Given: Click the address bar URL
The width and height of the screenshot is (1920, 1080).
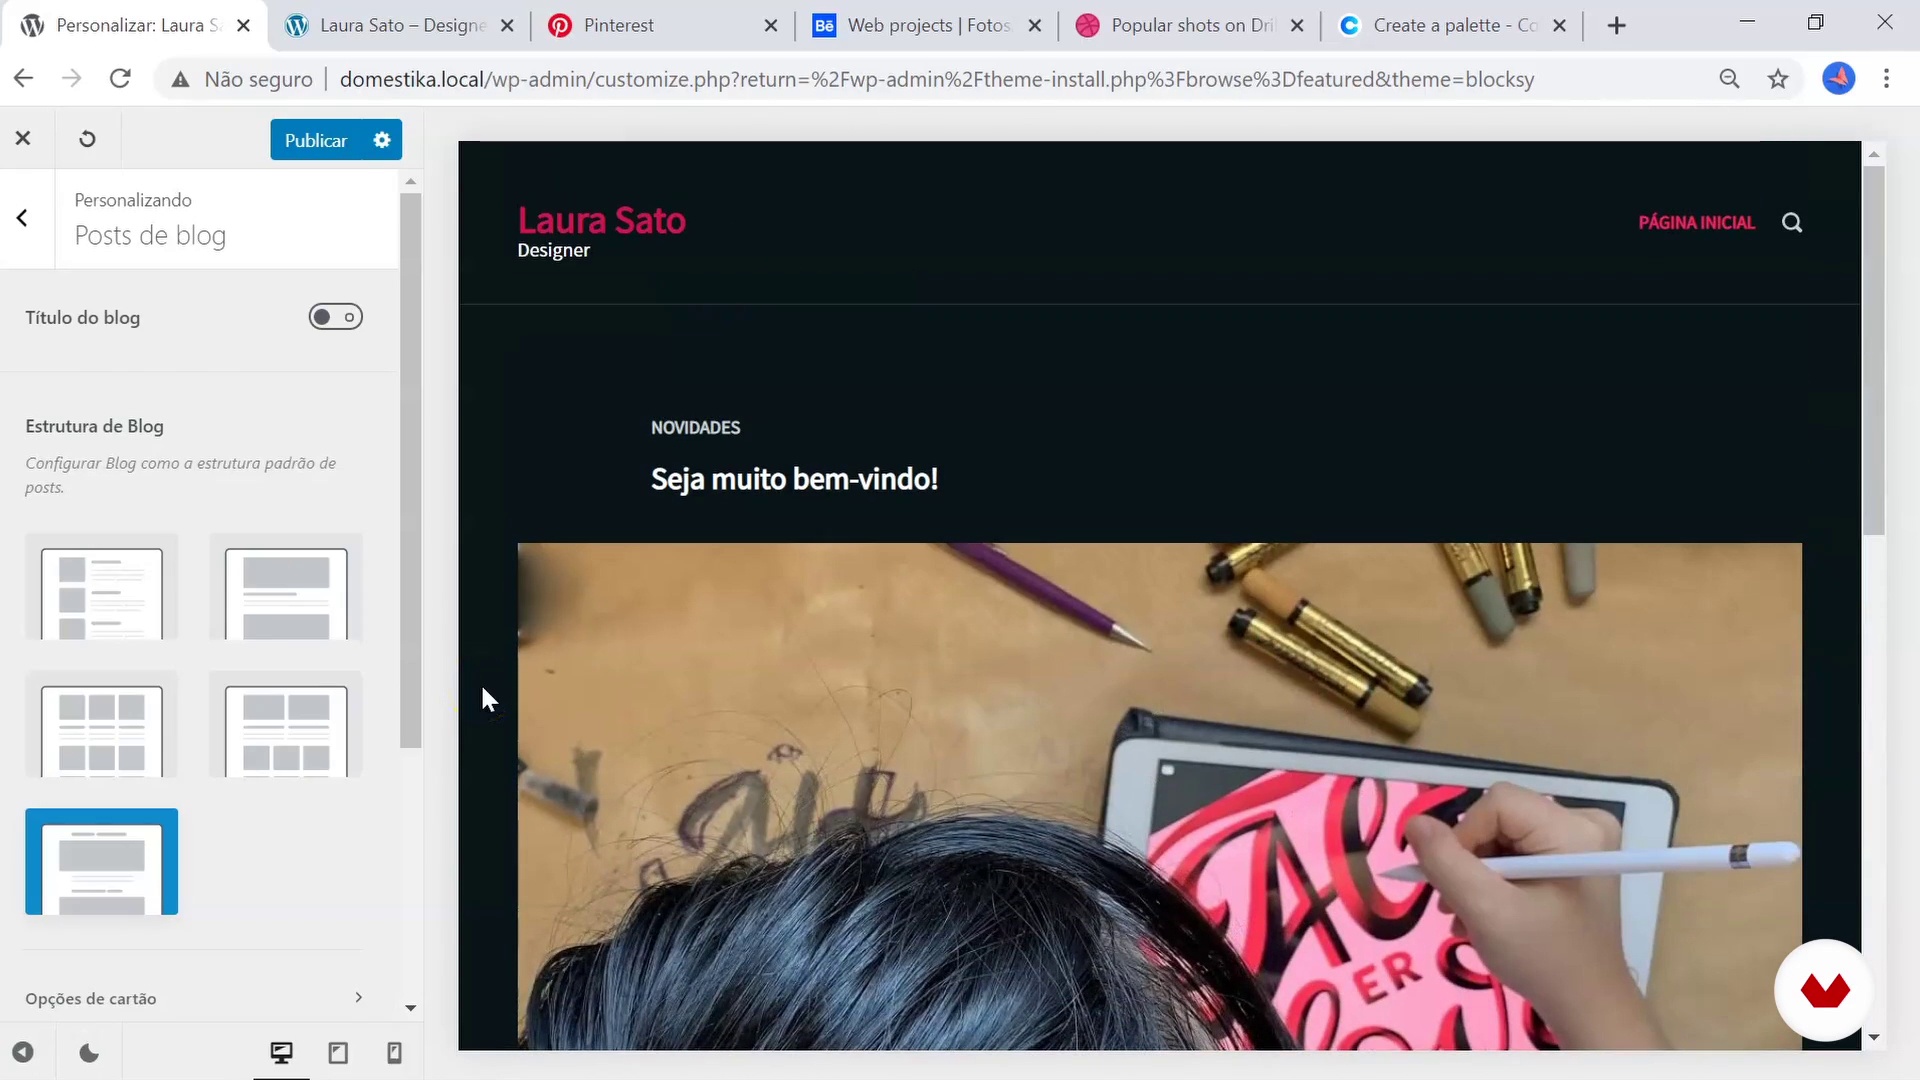Looking at the screenshot, I should pyautogui.click(x=936, y=79).
